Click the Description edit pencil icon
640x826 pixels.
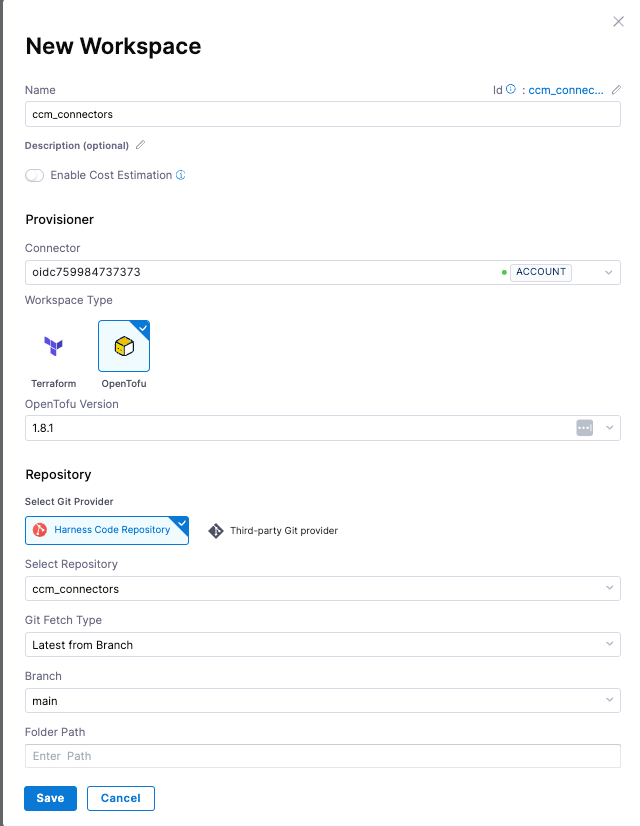(x=140, y=145)
